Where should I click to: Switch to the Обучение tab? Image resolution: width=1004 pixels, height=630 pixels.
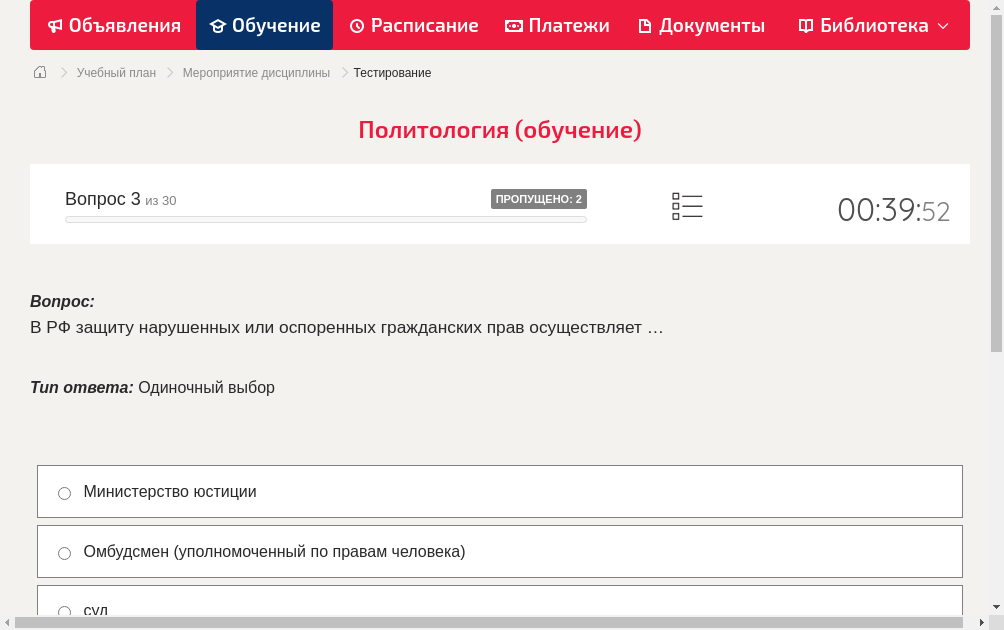click(x=264, y=25)
